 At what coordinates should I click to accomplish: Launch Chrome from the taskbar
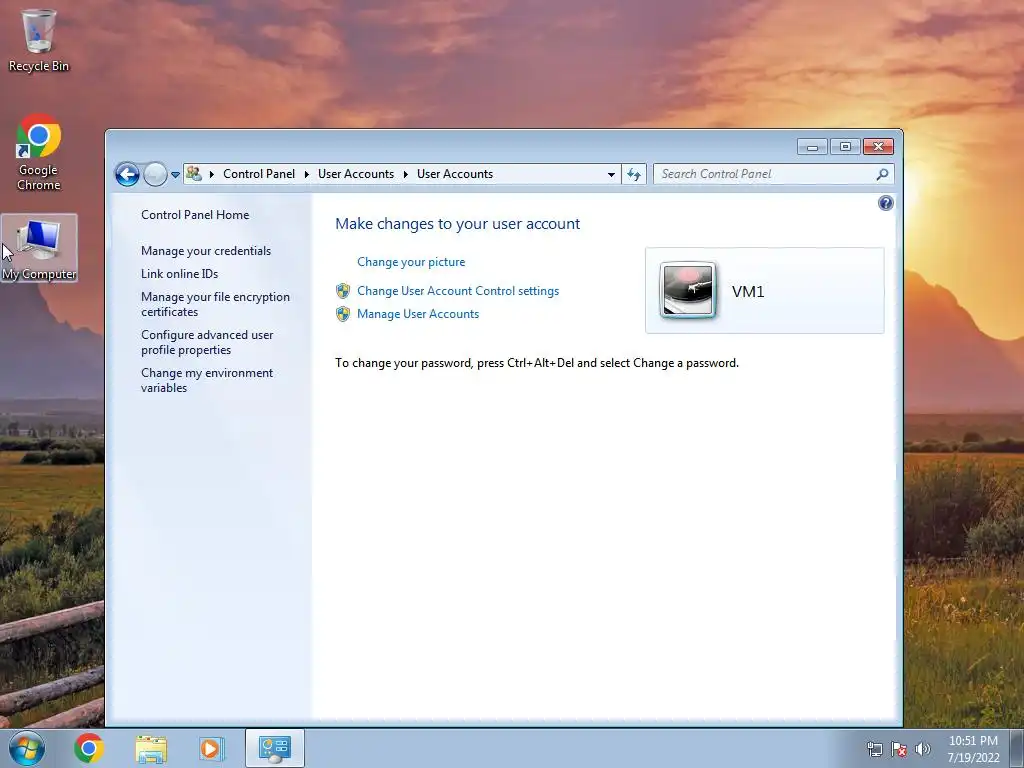pos(89,748)
